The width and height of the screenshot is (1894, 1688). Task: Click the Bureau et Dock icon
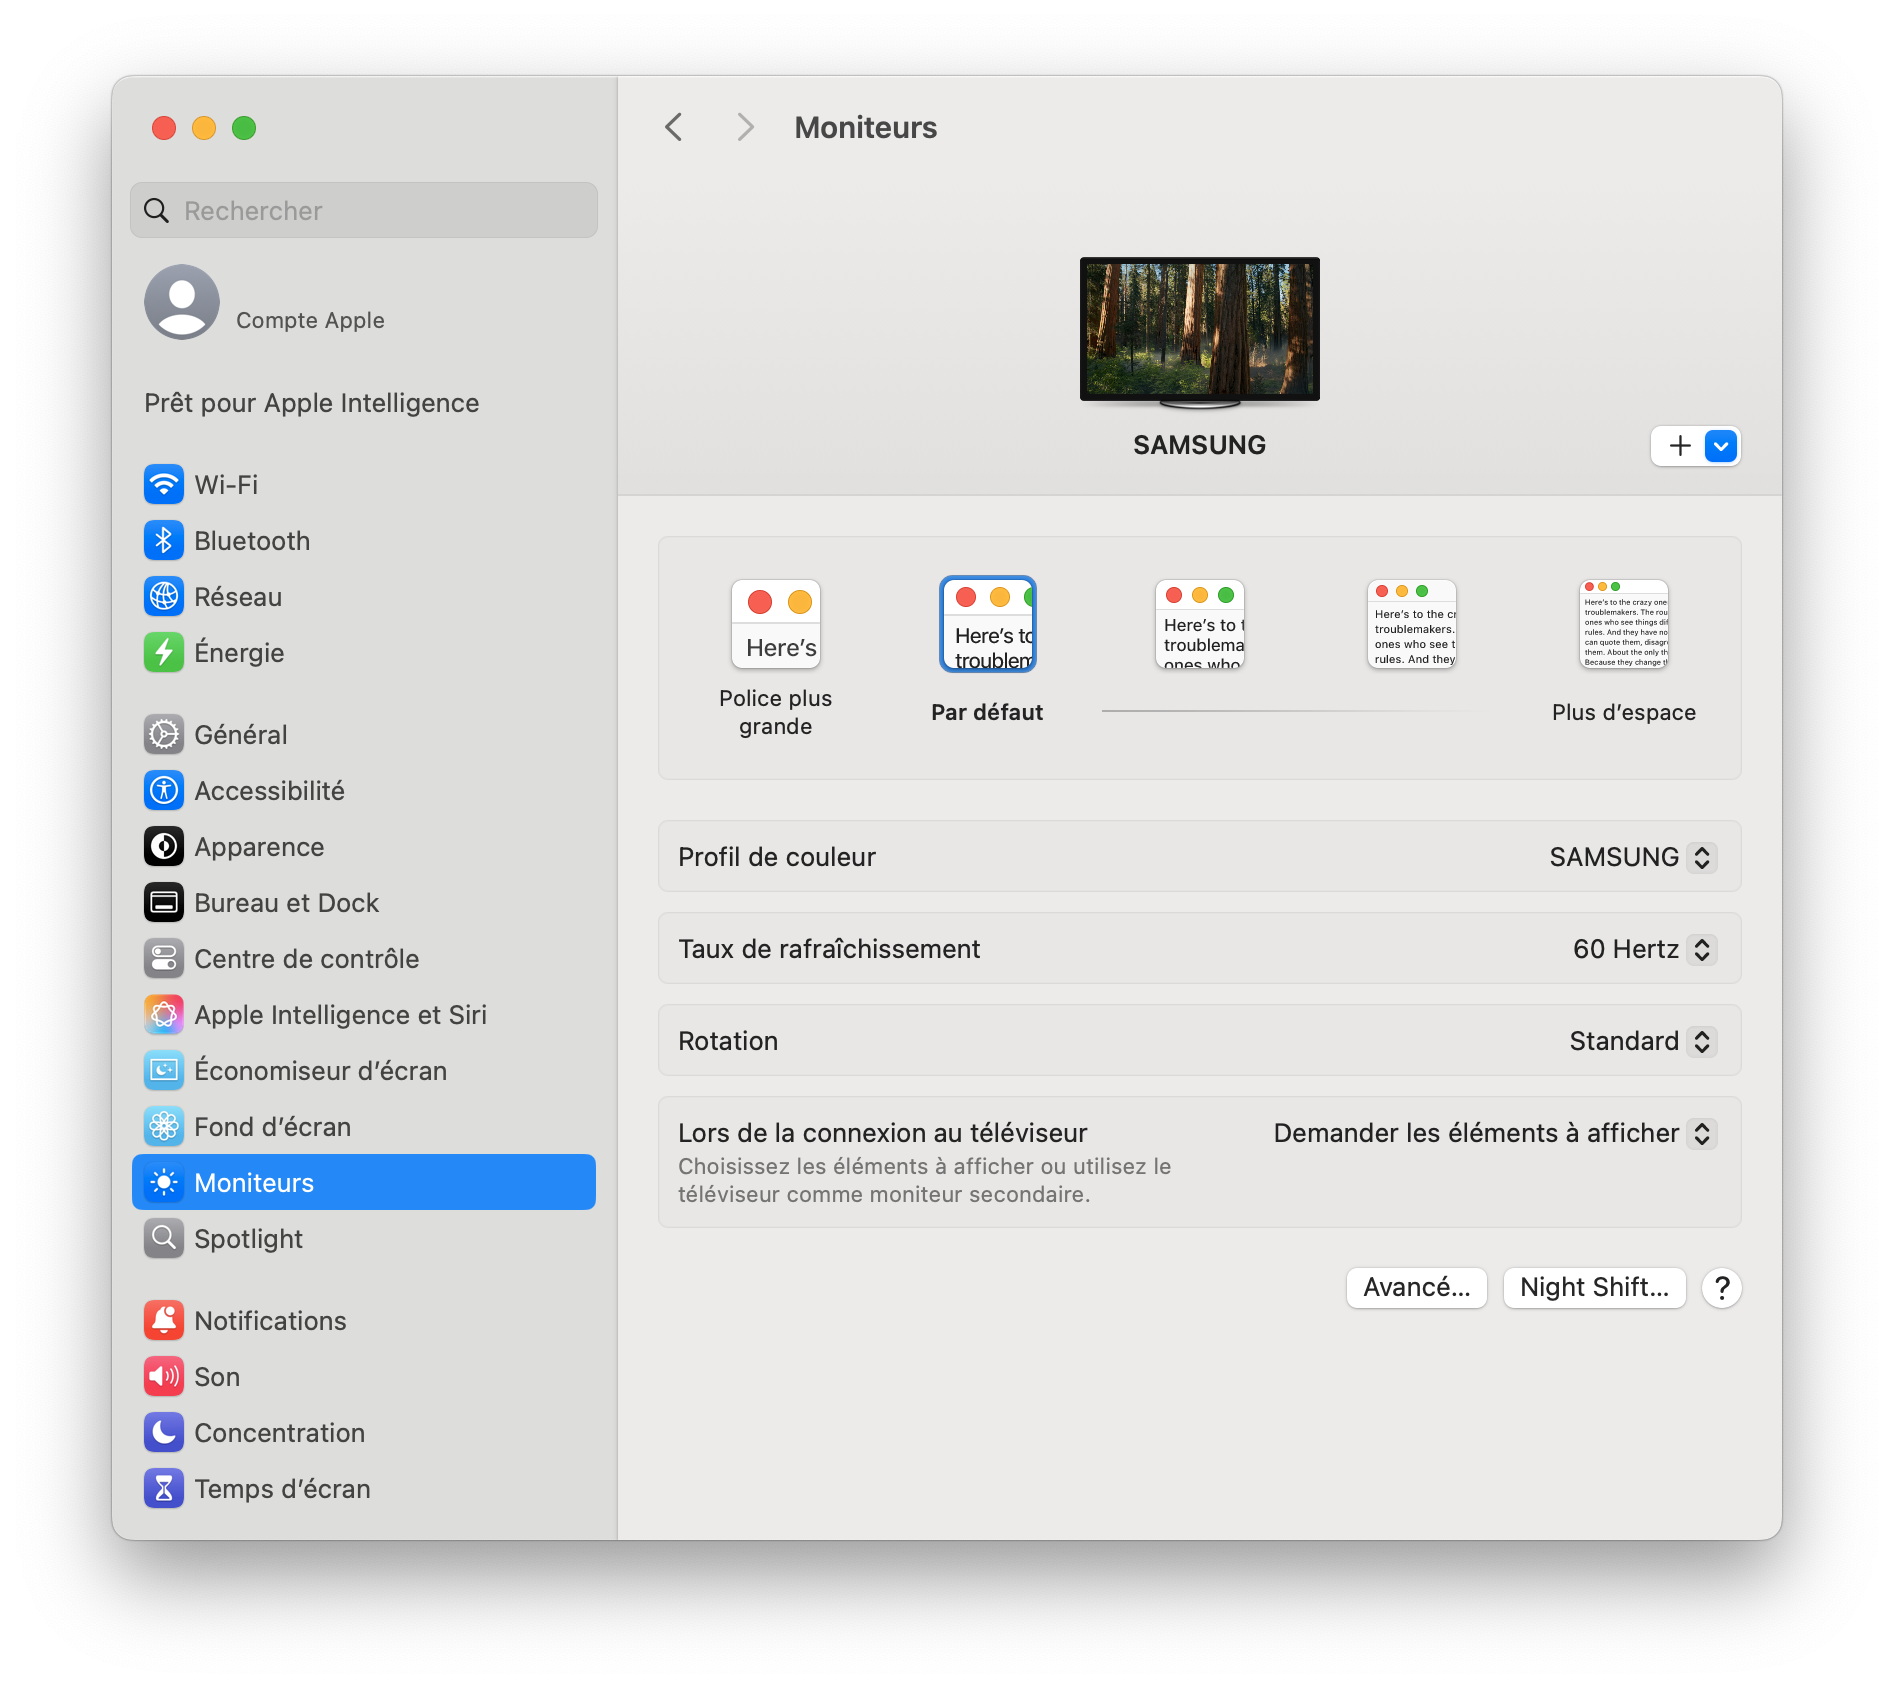(164, 903)
